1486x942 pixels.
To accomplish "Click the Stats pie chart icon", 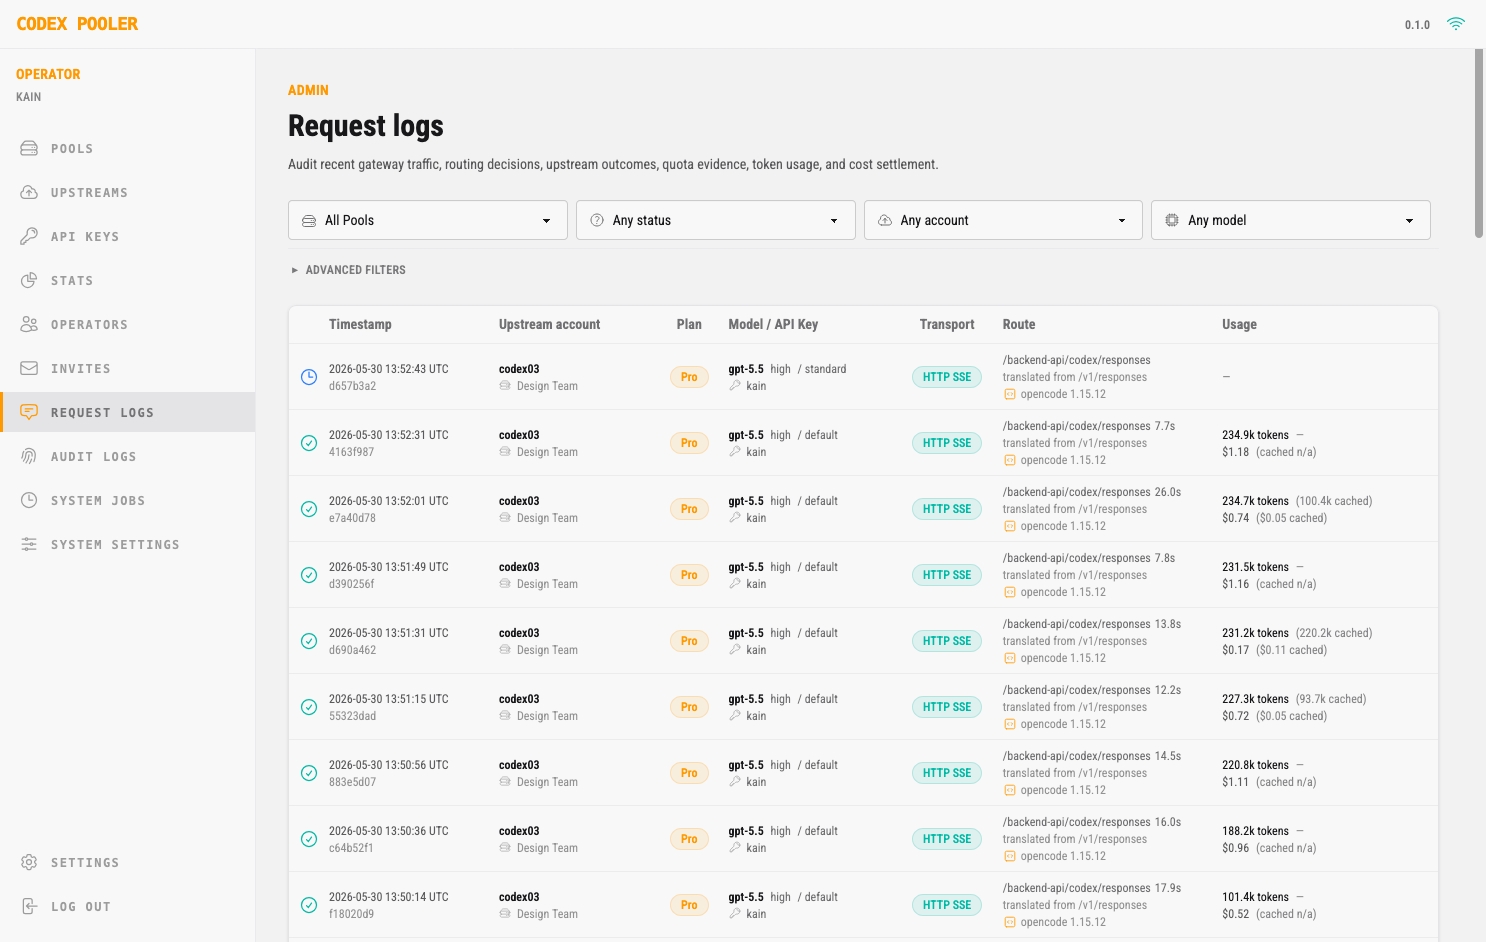I will (x=29, y=280).
